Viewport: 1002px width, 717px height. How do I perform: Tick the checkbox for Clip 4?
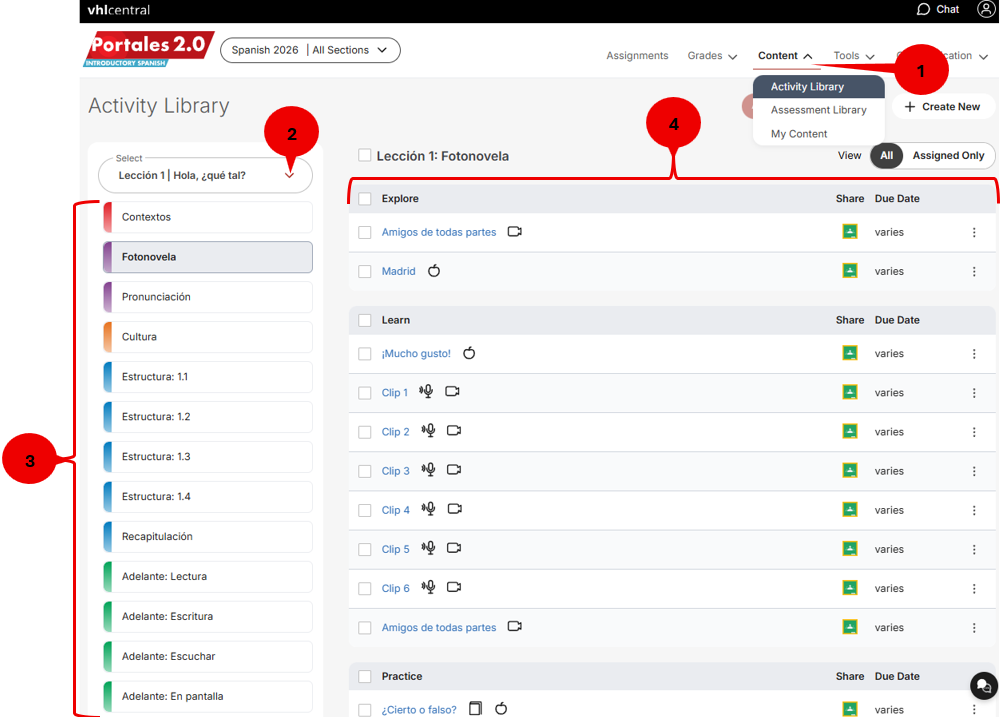364,511
